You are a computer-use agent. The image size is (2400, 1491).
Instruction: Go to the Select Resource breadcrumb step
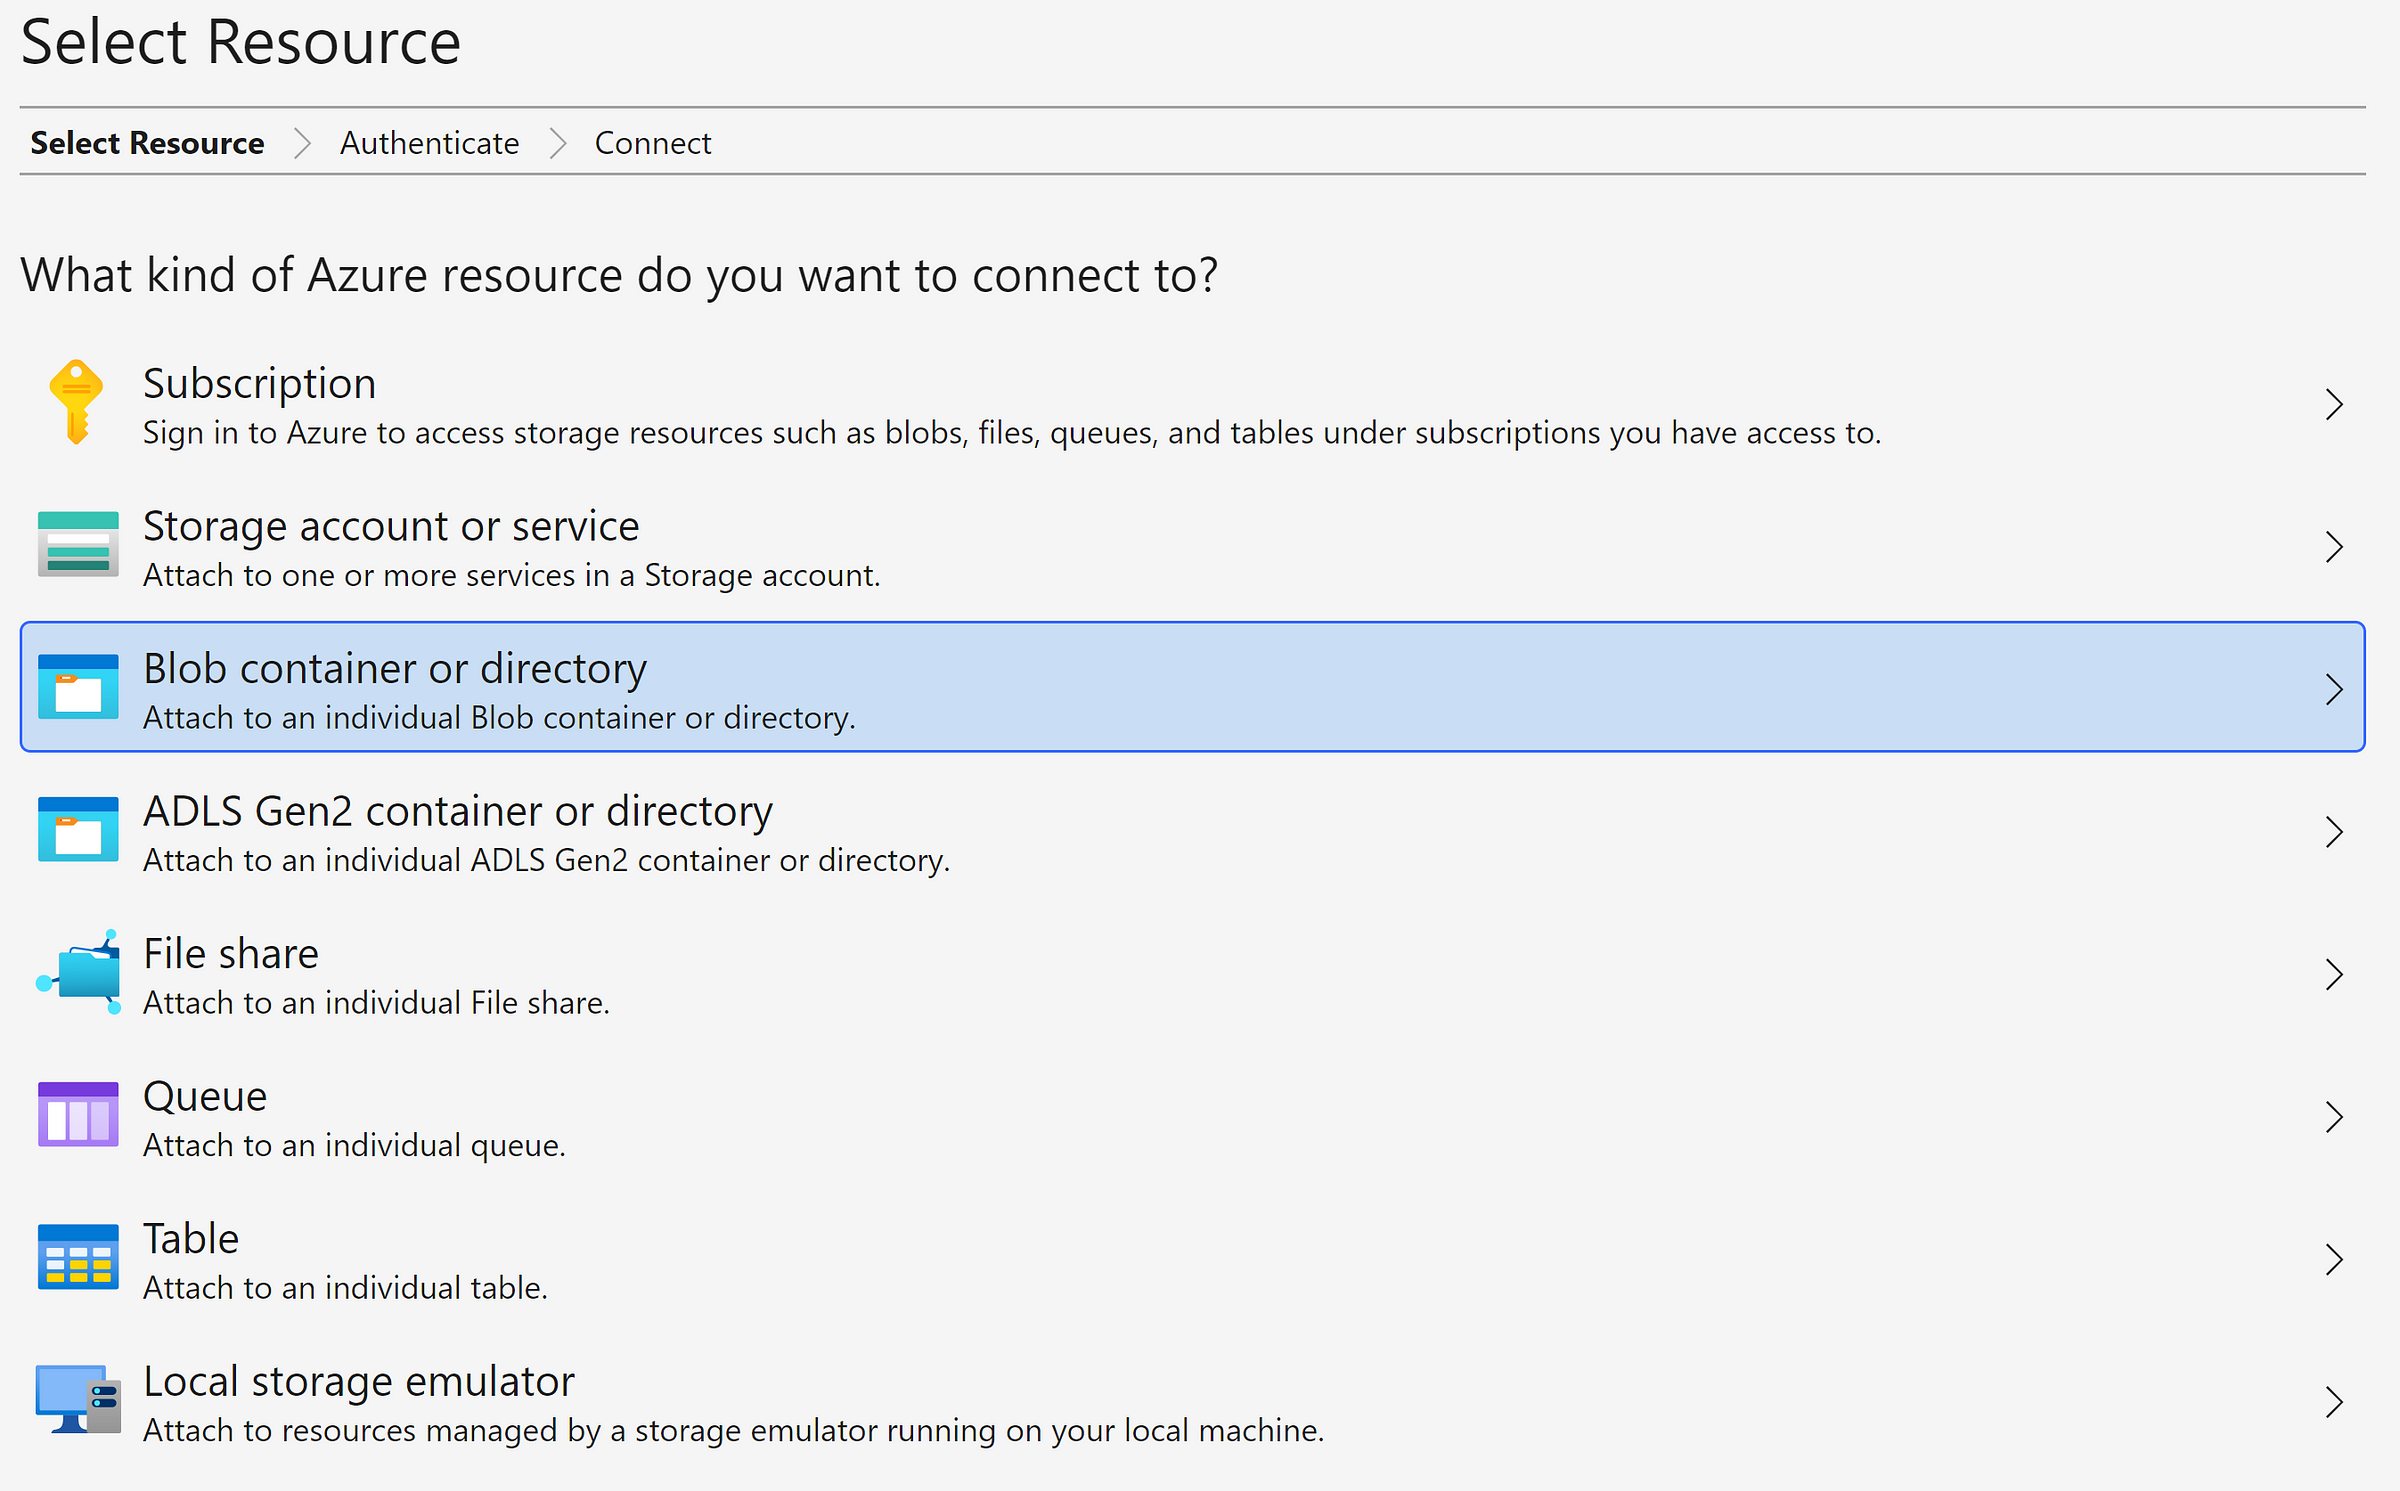[147, 143]
